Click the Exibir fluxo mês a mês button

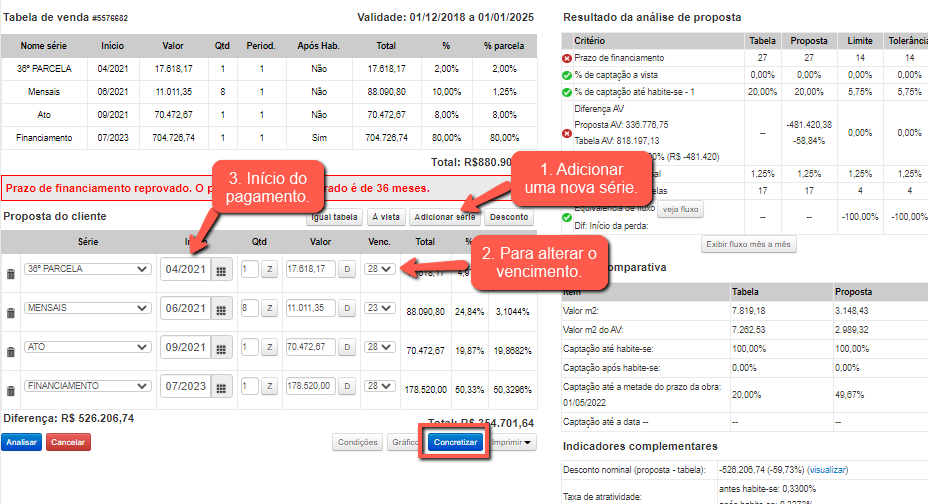pos(750,244)
